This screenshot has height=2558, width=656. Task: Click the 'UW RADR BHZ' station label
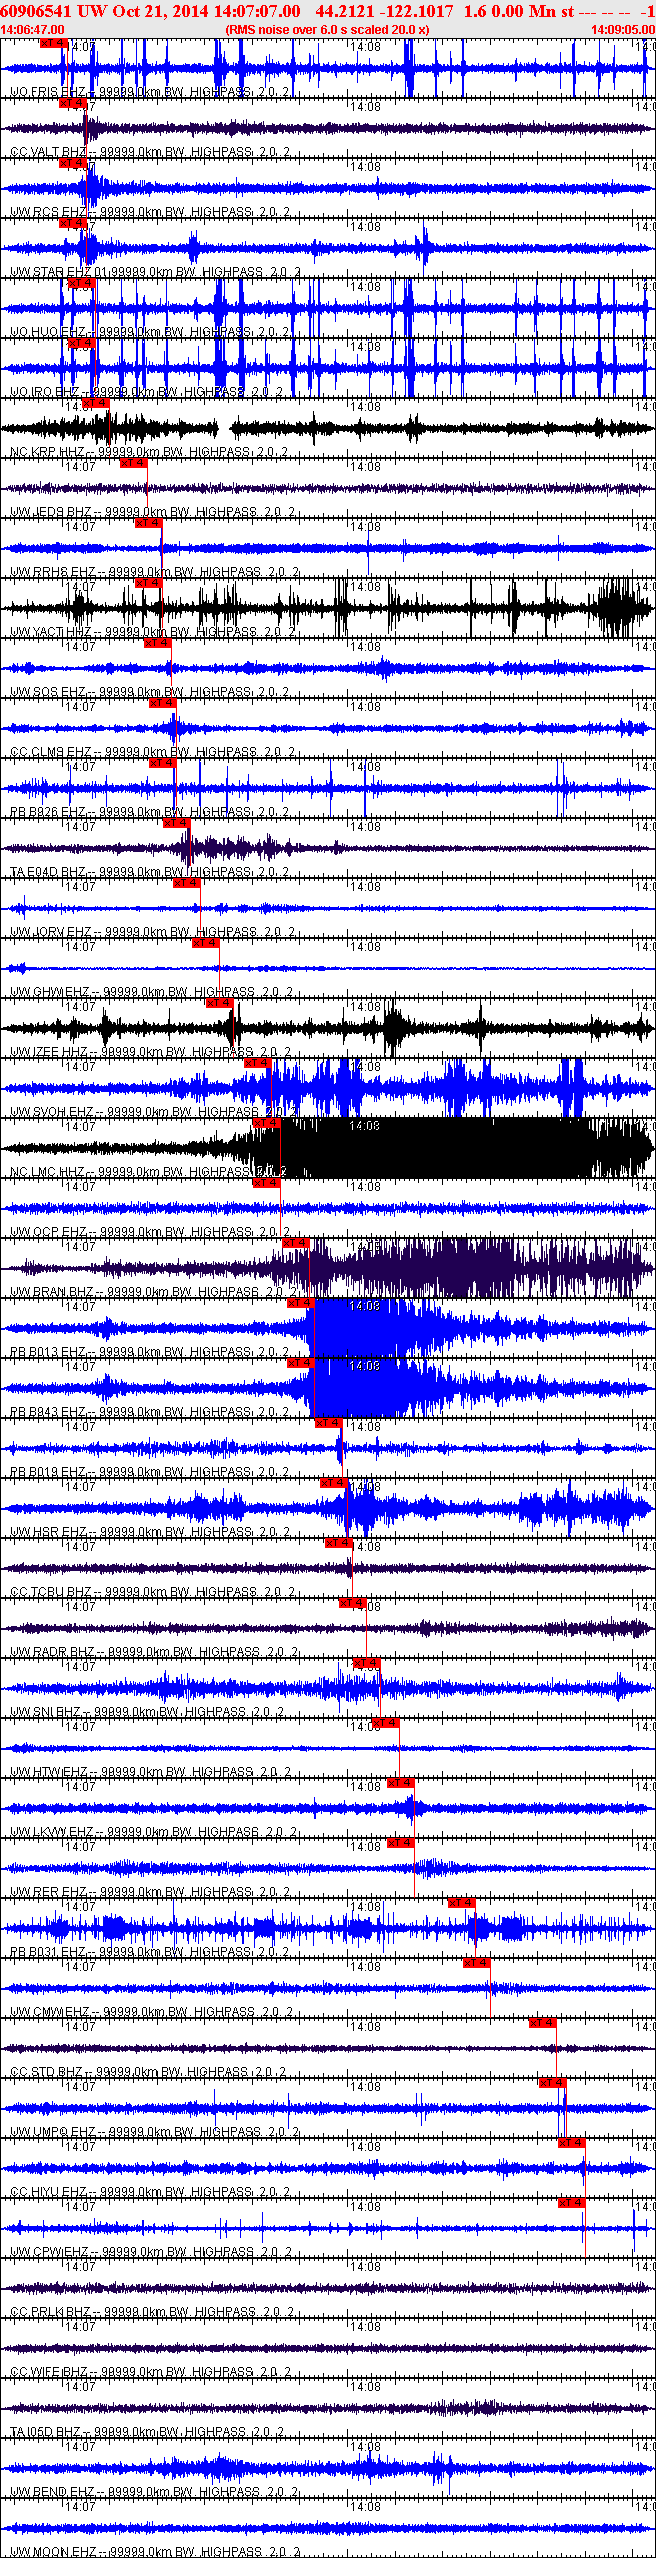tap(52, 1652)
